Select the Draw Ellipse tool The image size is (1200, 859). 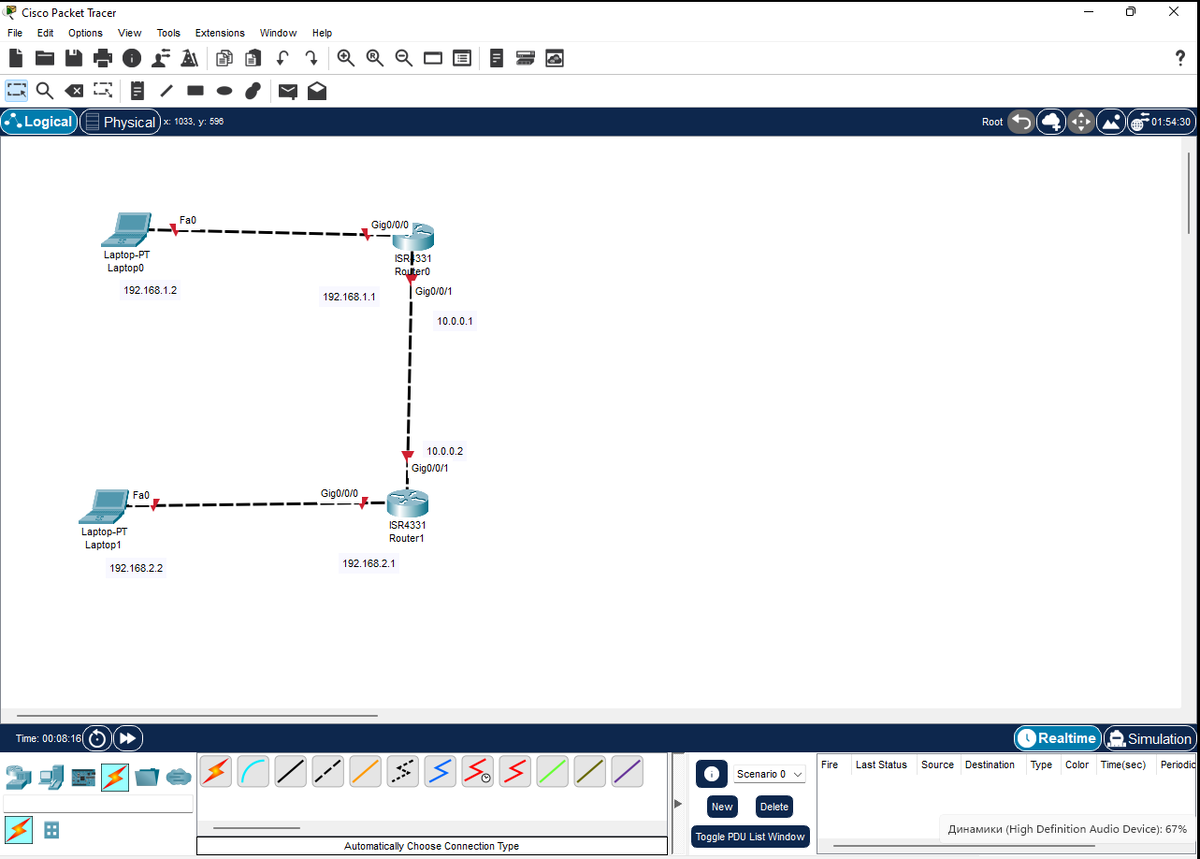point(225,91)
